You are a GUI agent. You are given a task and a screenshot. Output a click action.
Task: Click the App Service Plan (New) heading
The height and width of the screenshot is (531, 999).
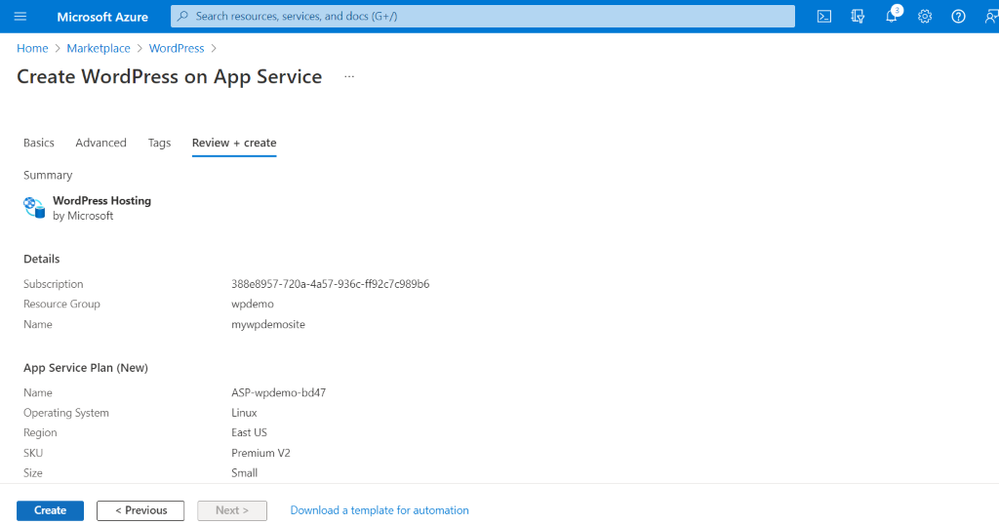(x=85, y=368)
